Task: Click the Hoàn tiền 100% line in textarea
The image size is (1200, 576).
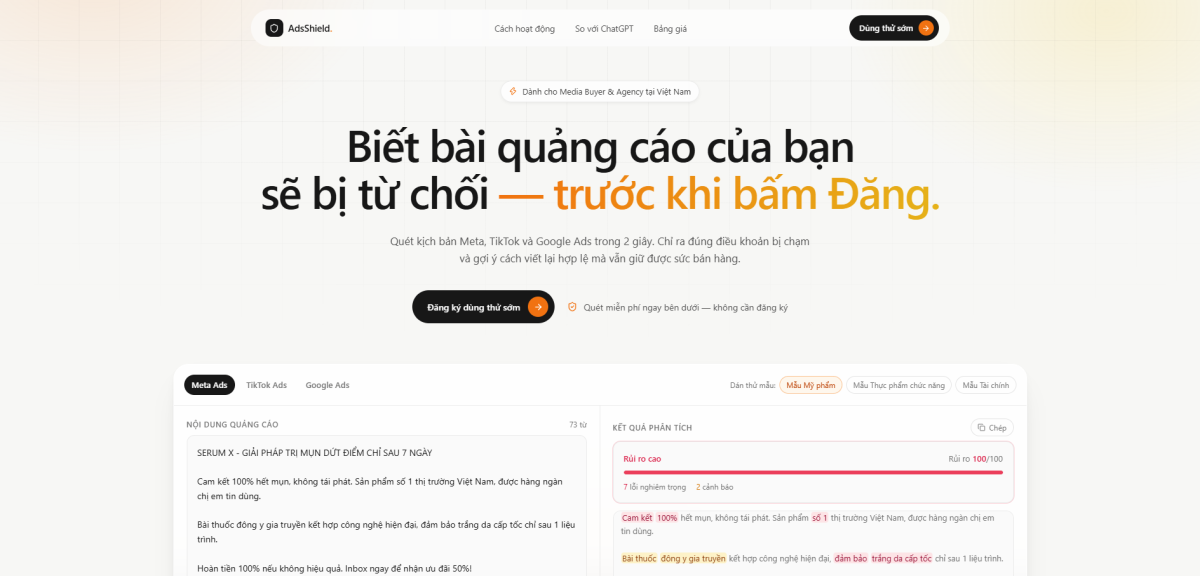Action: (334, 568)
